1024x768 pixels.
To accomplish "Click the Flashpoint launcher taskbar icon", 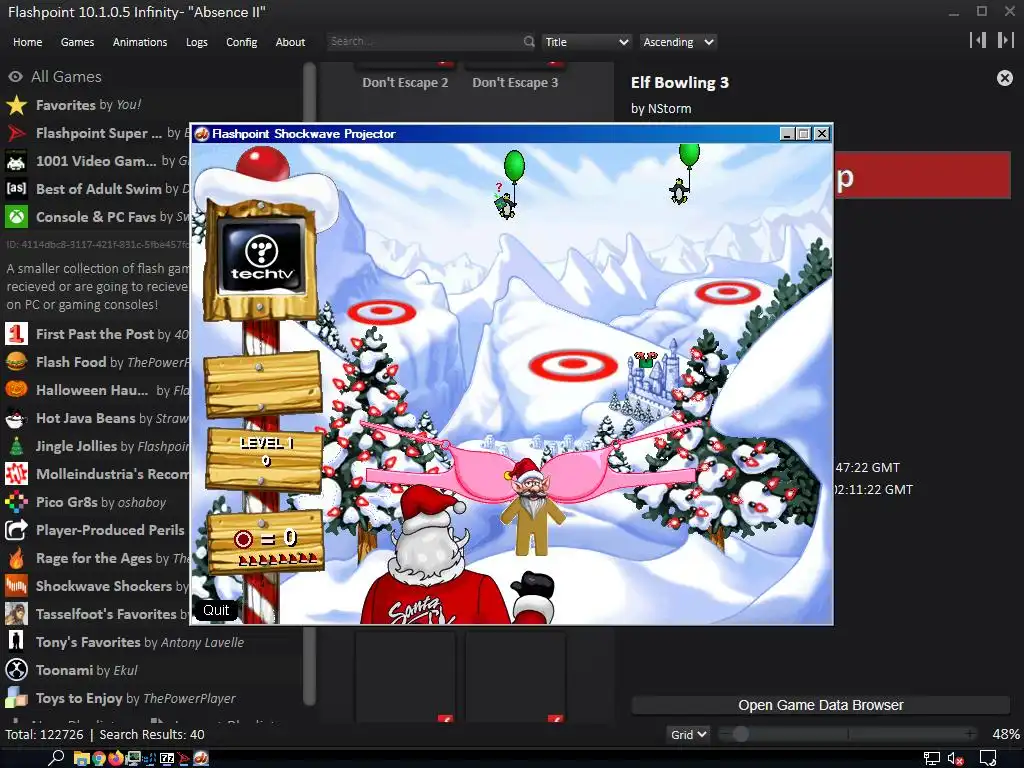I will 184,758.
